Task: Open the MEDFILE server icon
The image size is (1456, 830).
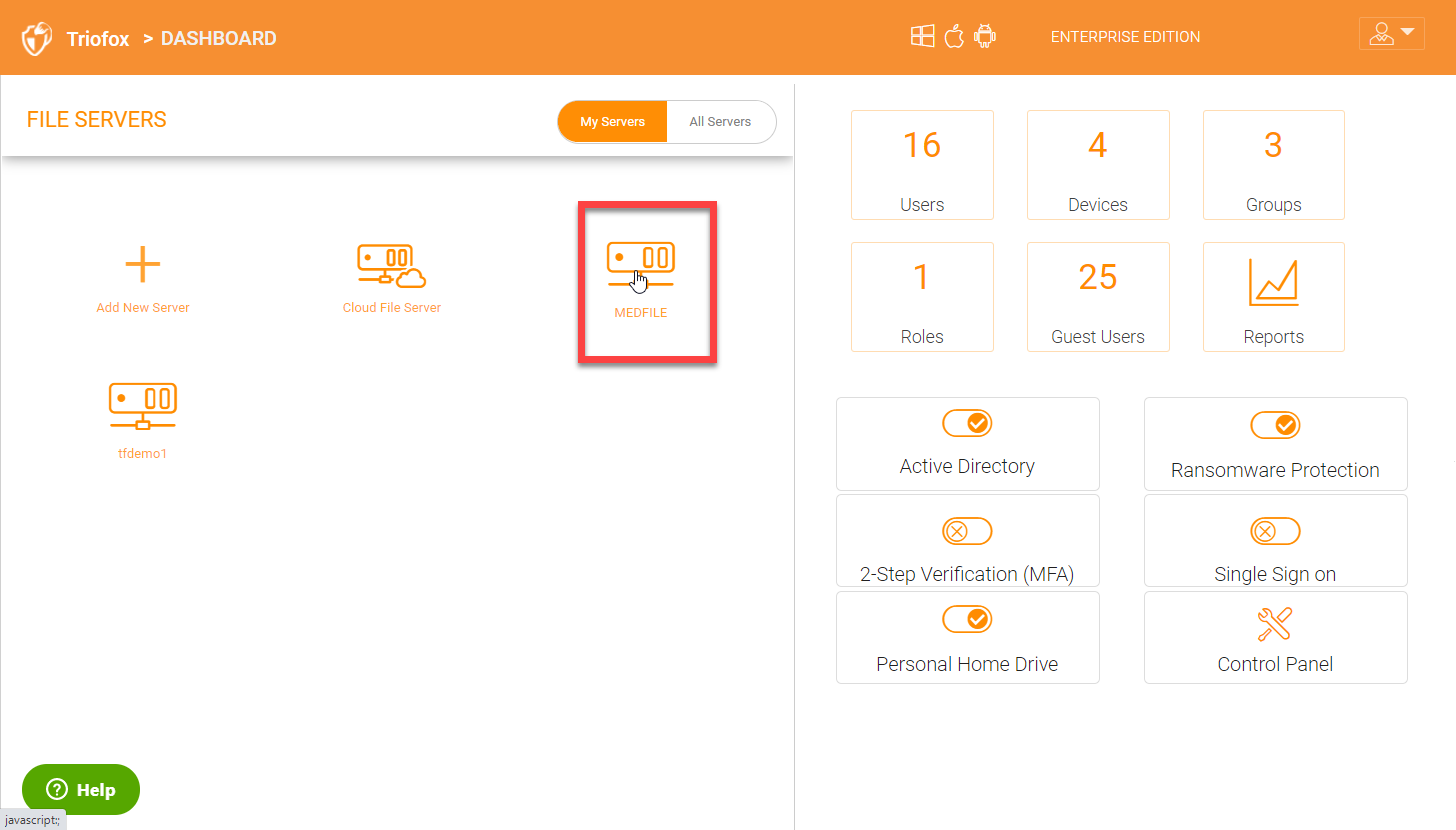Action: tap(641, 266)
